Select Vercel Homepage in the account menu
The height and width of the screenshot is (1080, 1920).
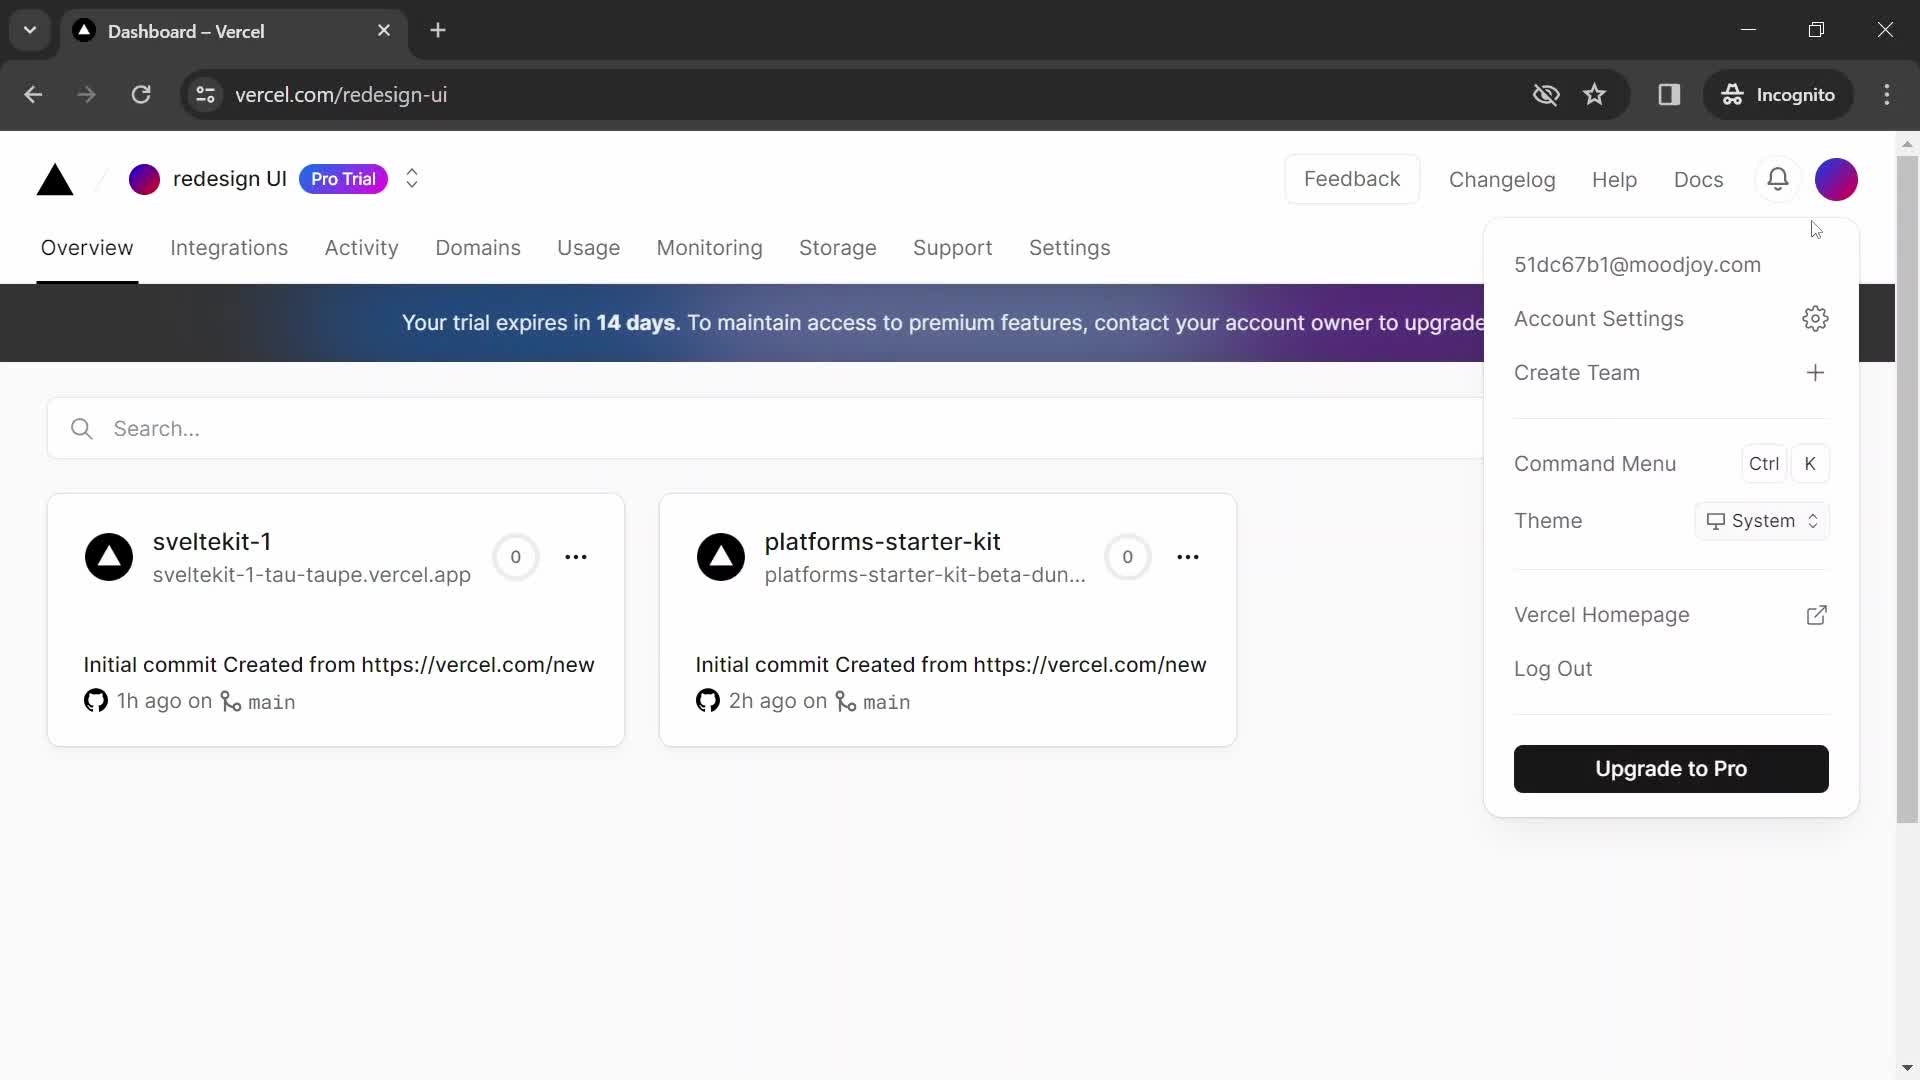1671,615
